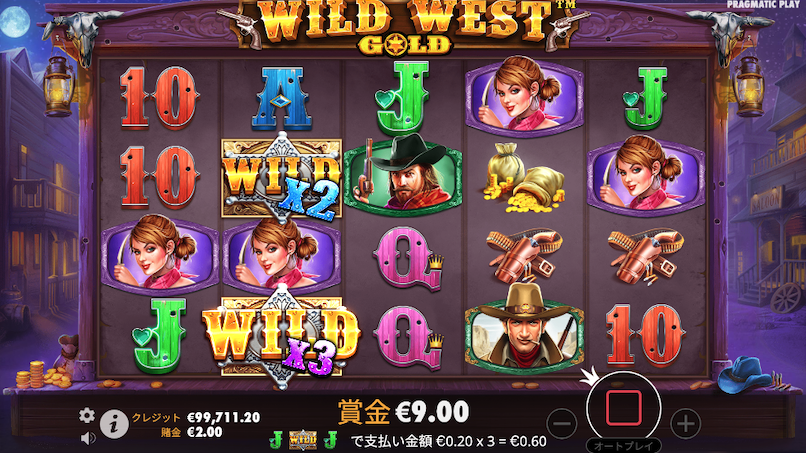Viewport: 806px width, 453px height.
Task: Open the settings gear icon
Action: [87, 415]
